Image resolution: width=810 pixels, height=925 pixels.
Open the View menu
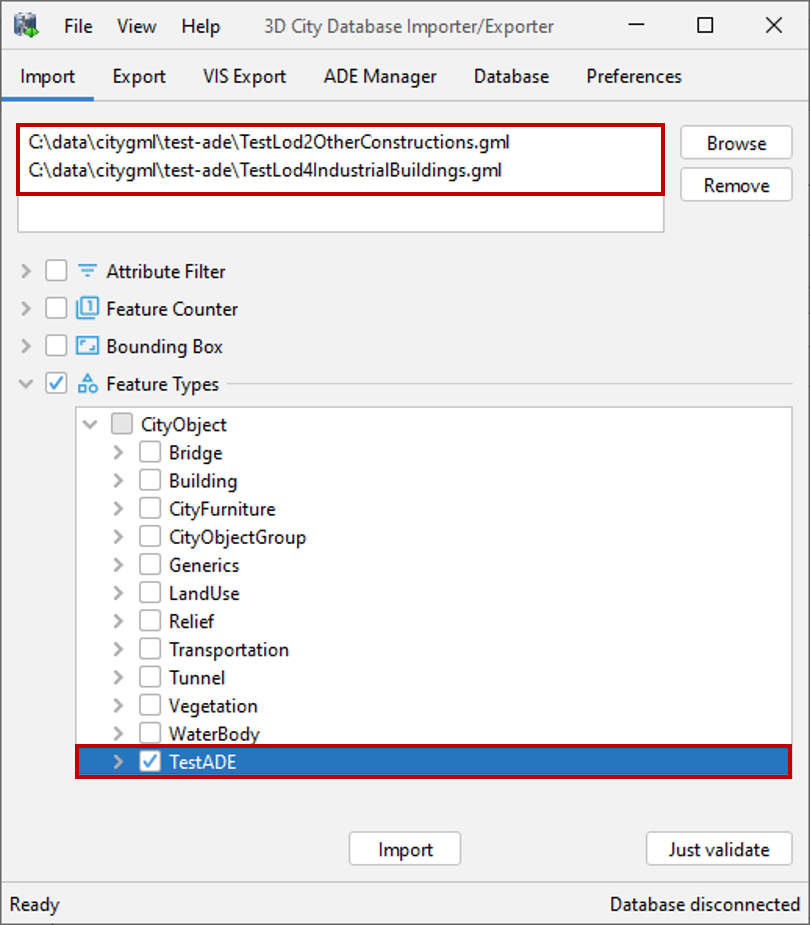136,26
